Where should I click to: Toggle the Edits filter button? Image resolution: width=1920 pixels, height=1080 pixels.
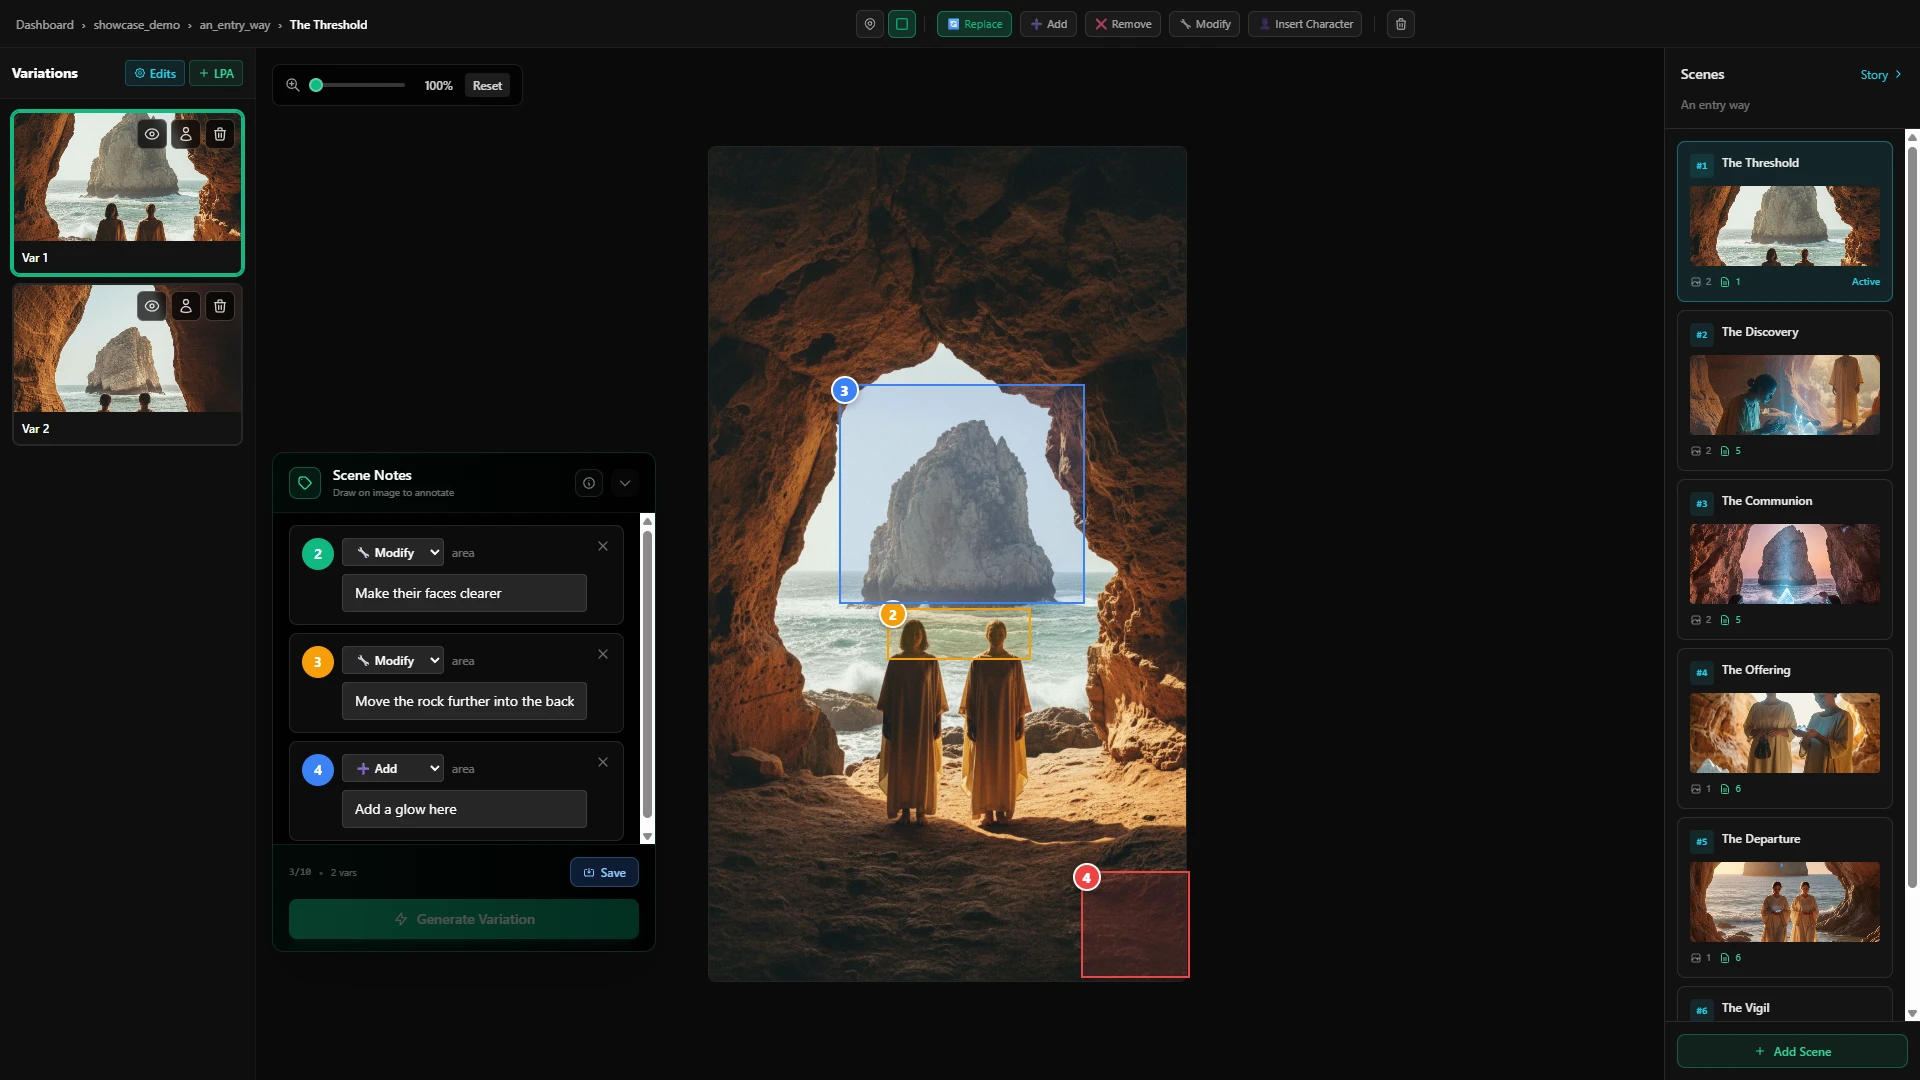coord(155,73)
